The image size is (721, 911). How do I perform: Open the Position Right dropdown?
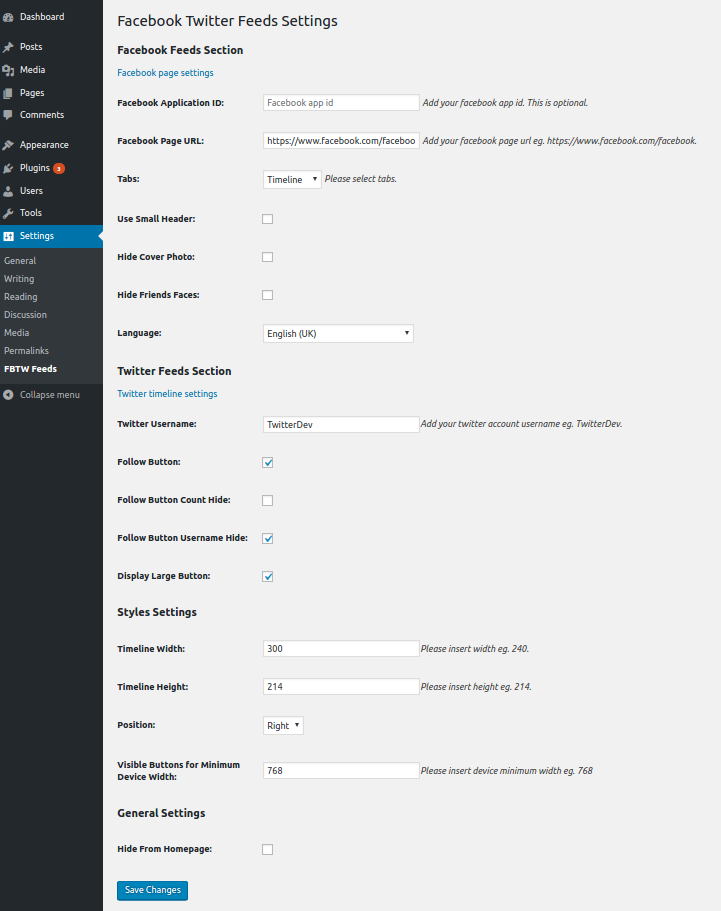(x=283, y=726)
